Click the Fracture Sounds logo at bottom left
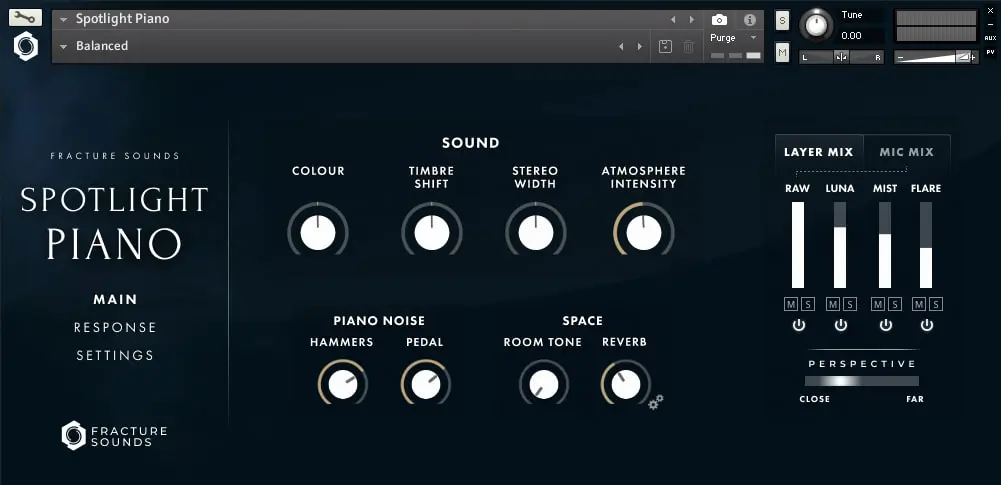 click(114, 436)
